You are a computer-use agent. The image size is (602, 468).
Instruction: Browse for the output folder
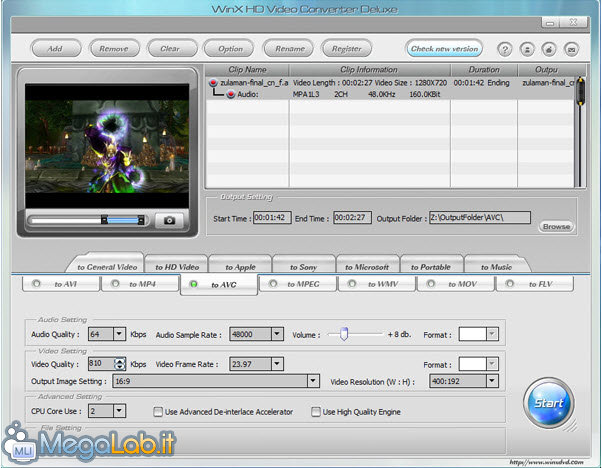(x=556, y=227)
